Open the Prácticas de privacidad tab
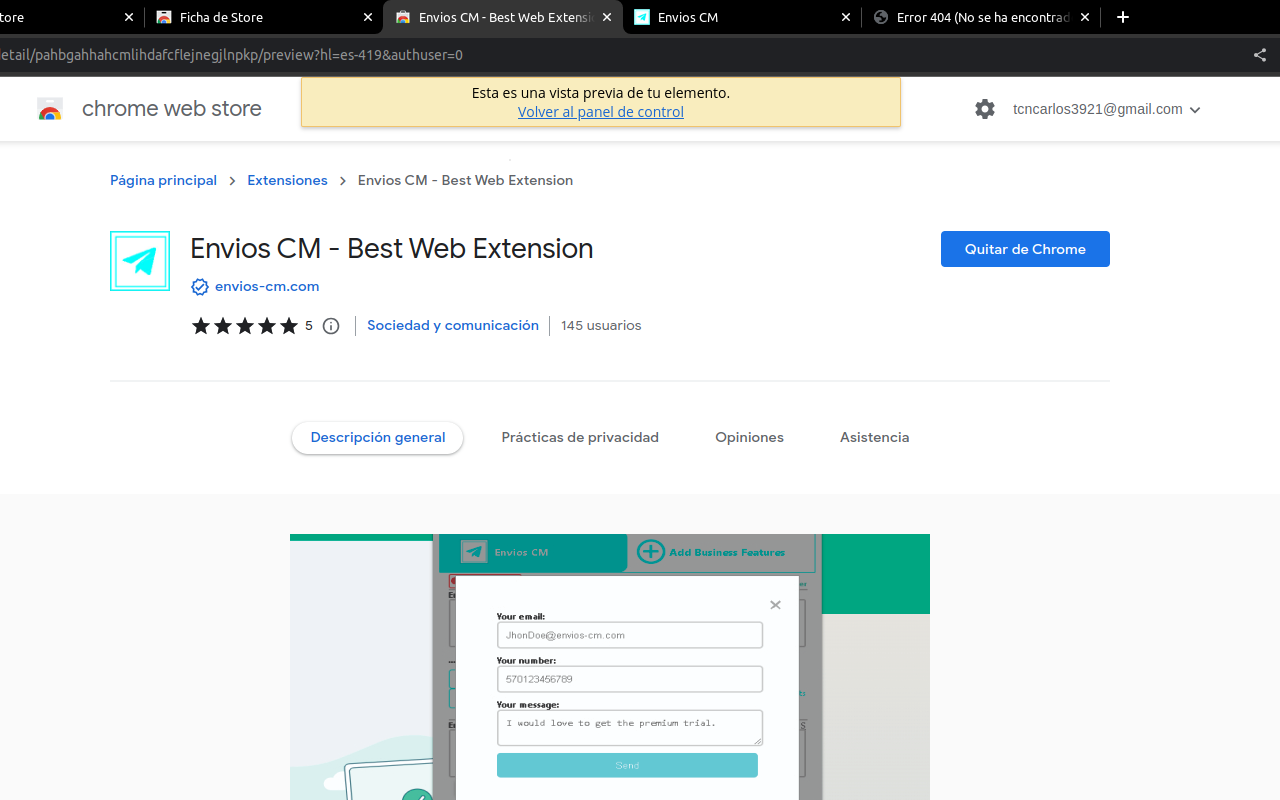The image size is (1280, 800). (x=580, y=437)
